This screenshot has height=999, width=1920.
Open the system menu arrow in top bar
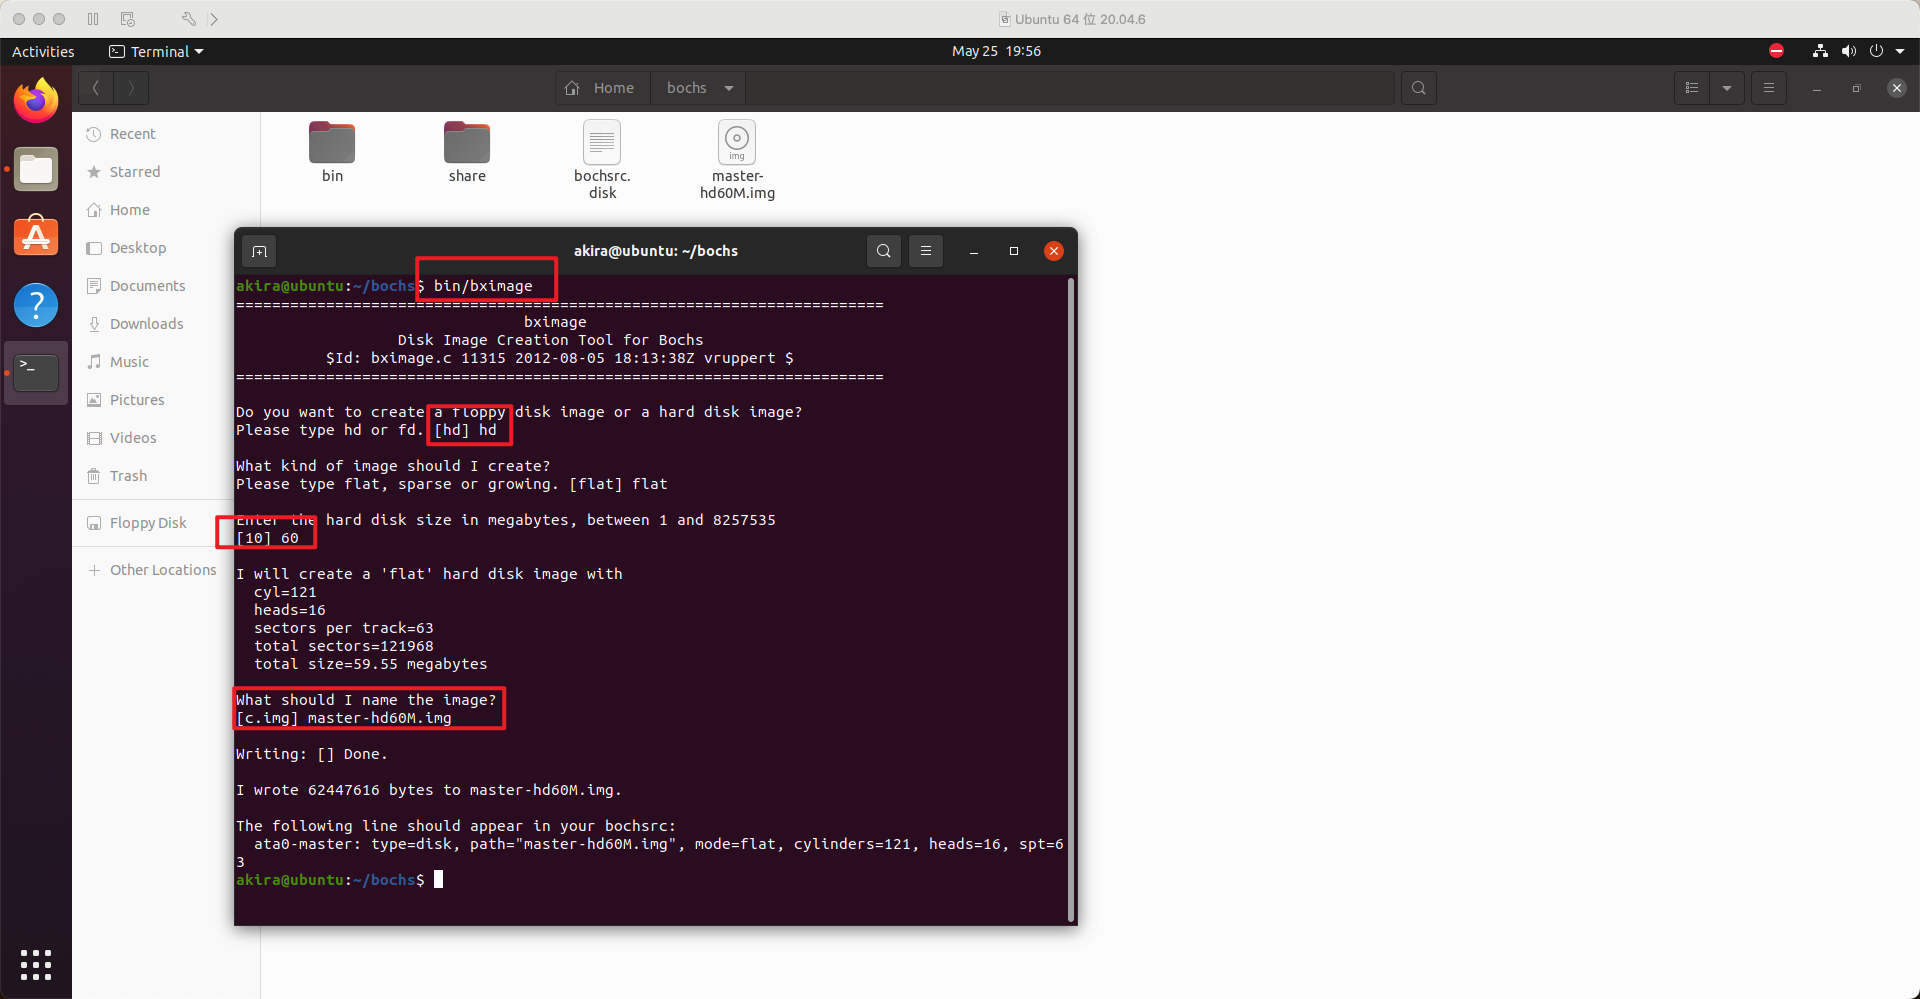pos(1900,51)
